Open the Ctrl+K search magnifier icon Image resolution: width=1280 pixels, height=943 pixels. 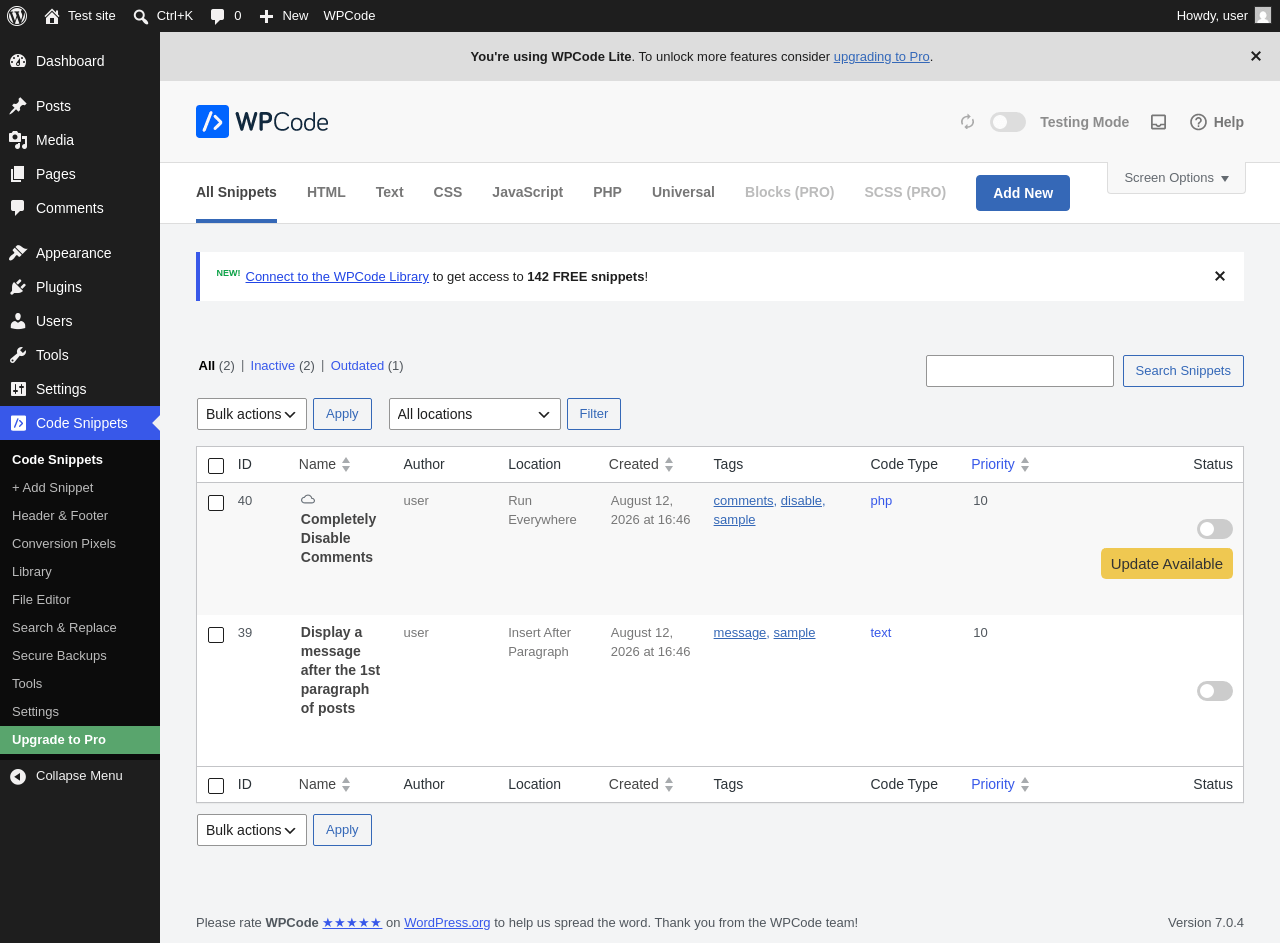141,16
